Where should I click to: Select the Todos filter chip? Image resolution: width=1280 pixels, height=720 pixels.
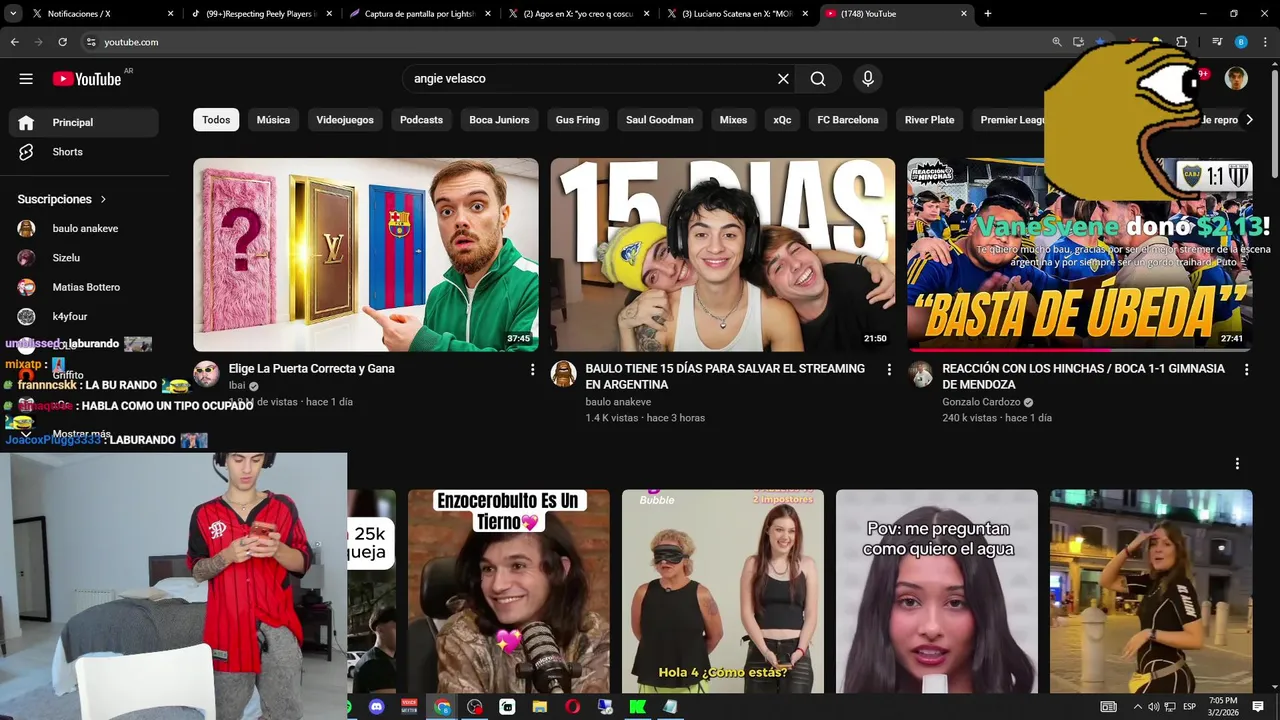pyautogui.click(x=216, y=120)
